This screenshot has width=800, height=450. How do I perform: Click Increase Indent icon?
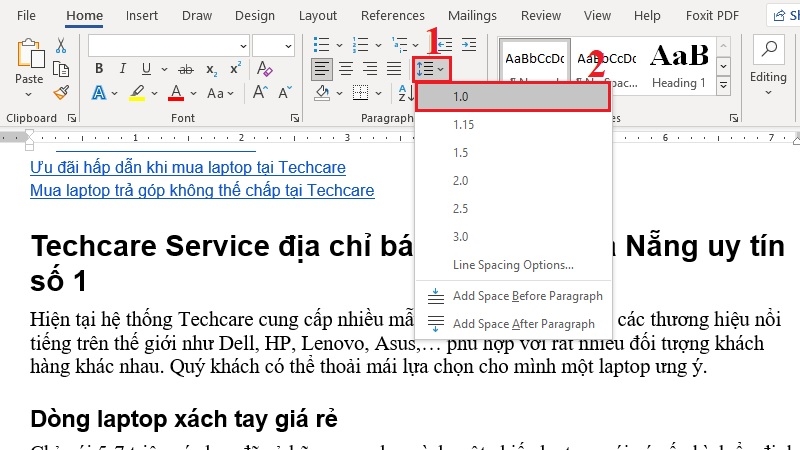(468, 45)
